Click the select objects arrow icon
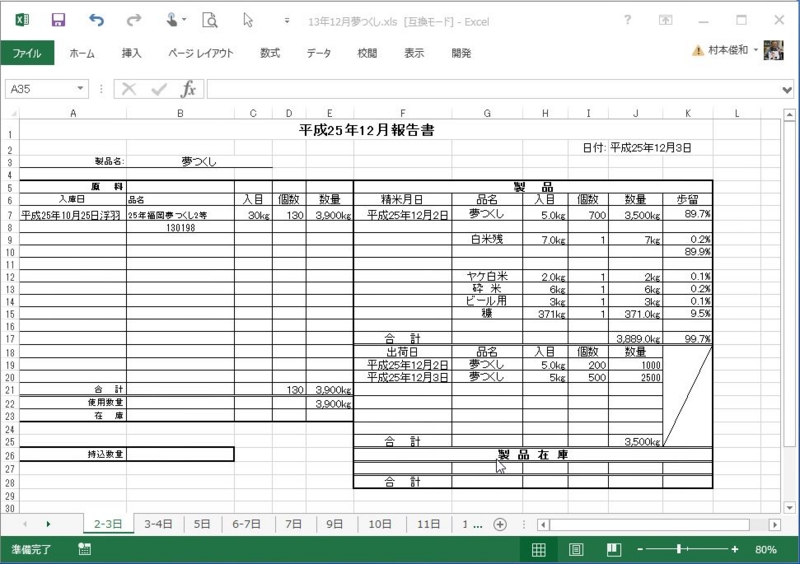 (248, 20)
